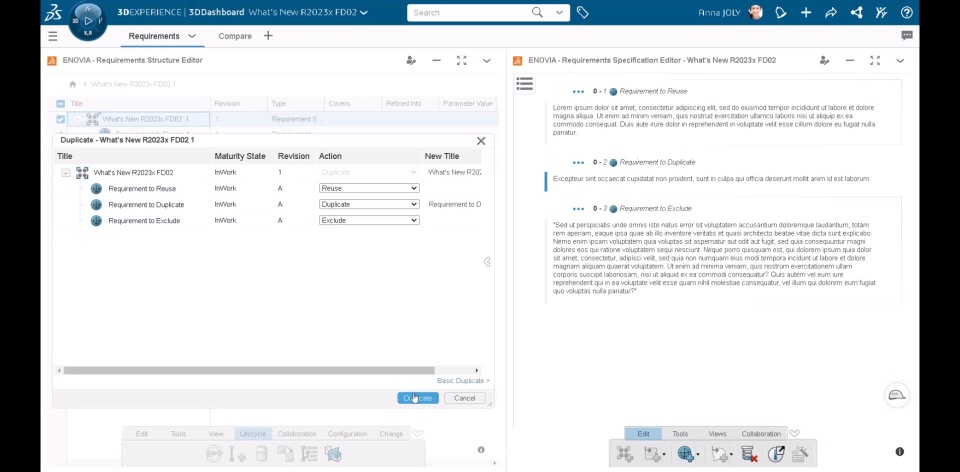The image size is (960, 472).
Task: Toggle the select-all checkbox in Title header
Action: pos(61,103)
